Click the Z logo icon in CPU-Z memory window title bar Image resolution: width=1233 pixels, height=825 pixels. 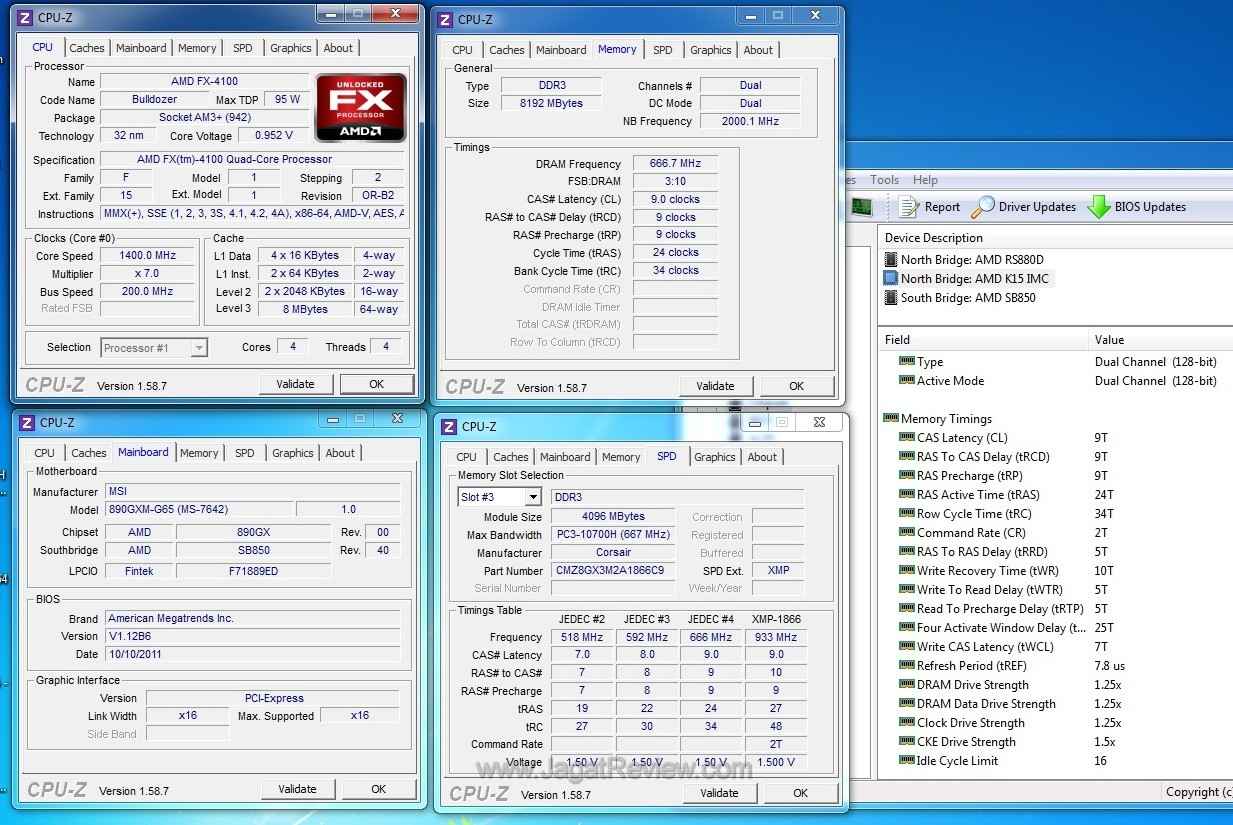click(x=445, y=19)
